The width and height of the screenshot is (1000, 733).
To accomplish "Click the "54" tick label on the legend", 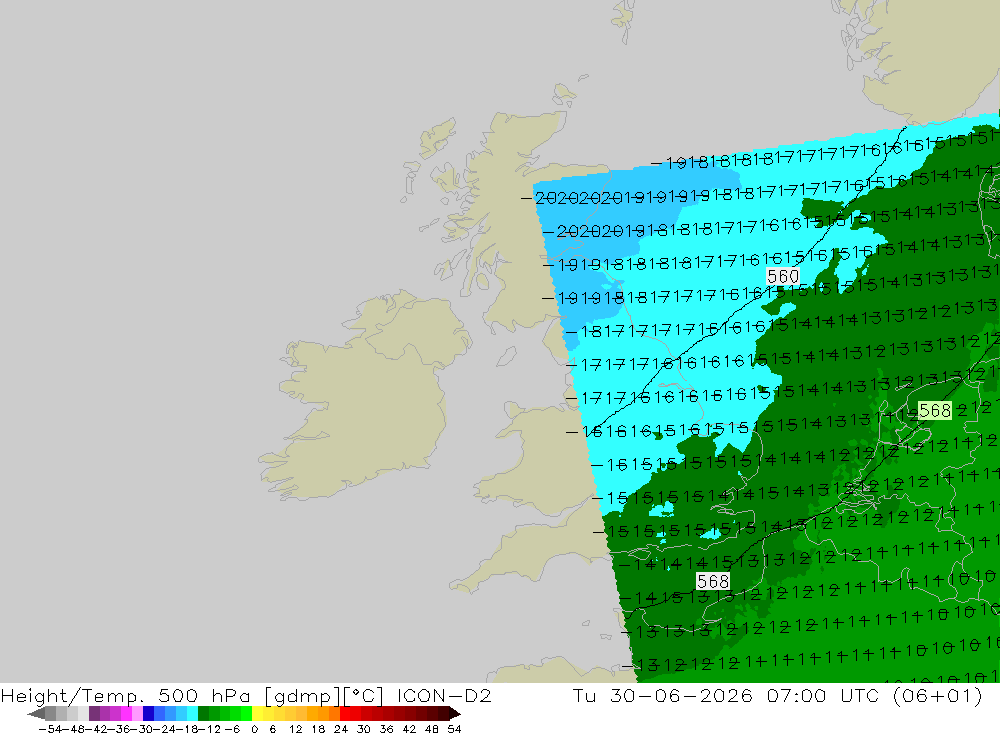I will pyautogui.click(x=454, y=729).
